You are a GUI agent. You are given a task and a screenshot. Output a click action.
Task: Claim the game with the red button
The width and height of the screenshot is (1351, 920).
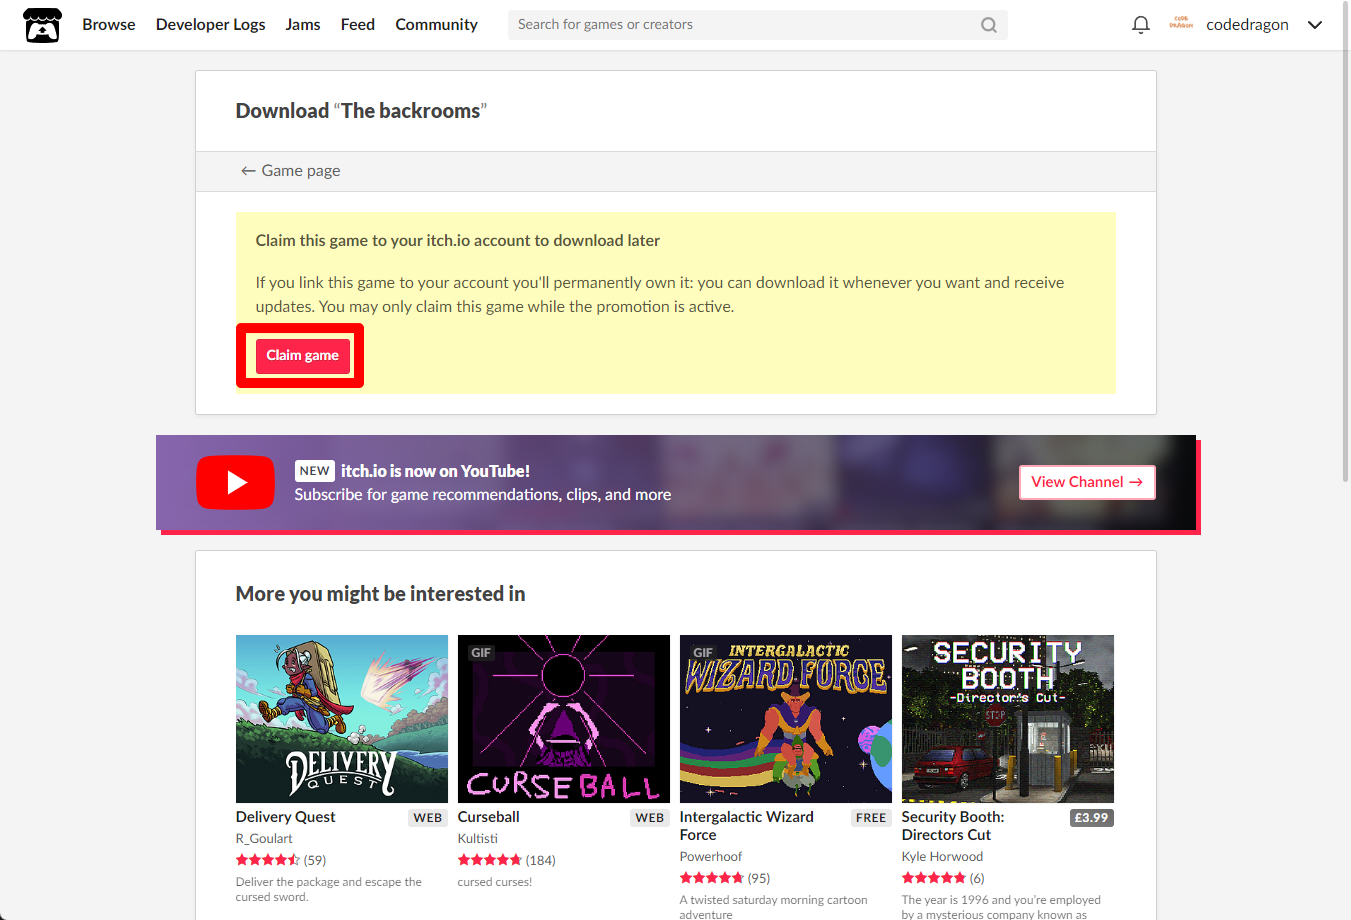click(302, 356)
